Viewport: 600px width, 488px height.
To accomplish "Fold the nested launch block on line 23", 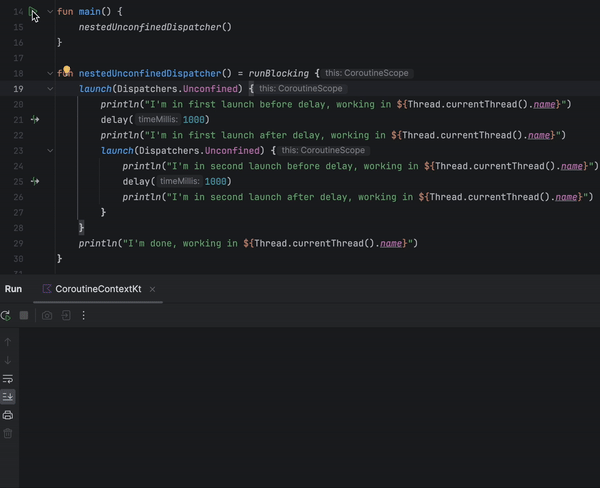I will 50,151.
